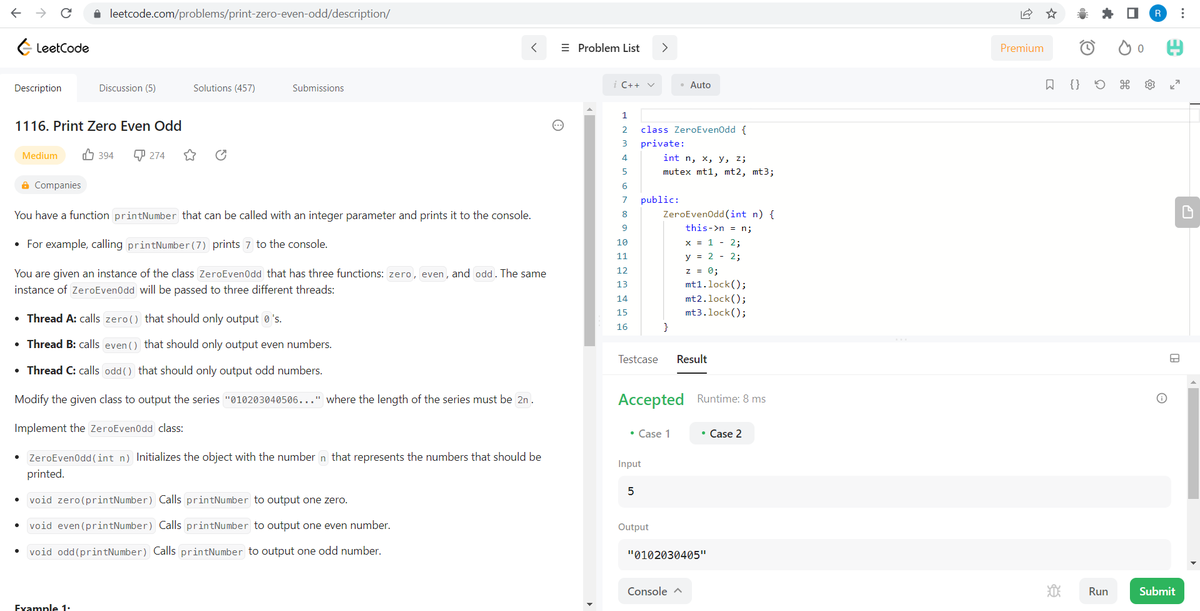This screenshot has width=1200, height=611.
Task: Open the green profile avatar
Action: point(1174,48)
